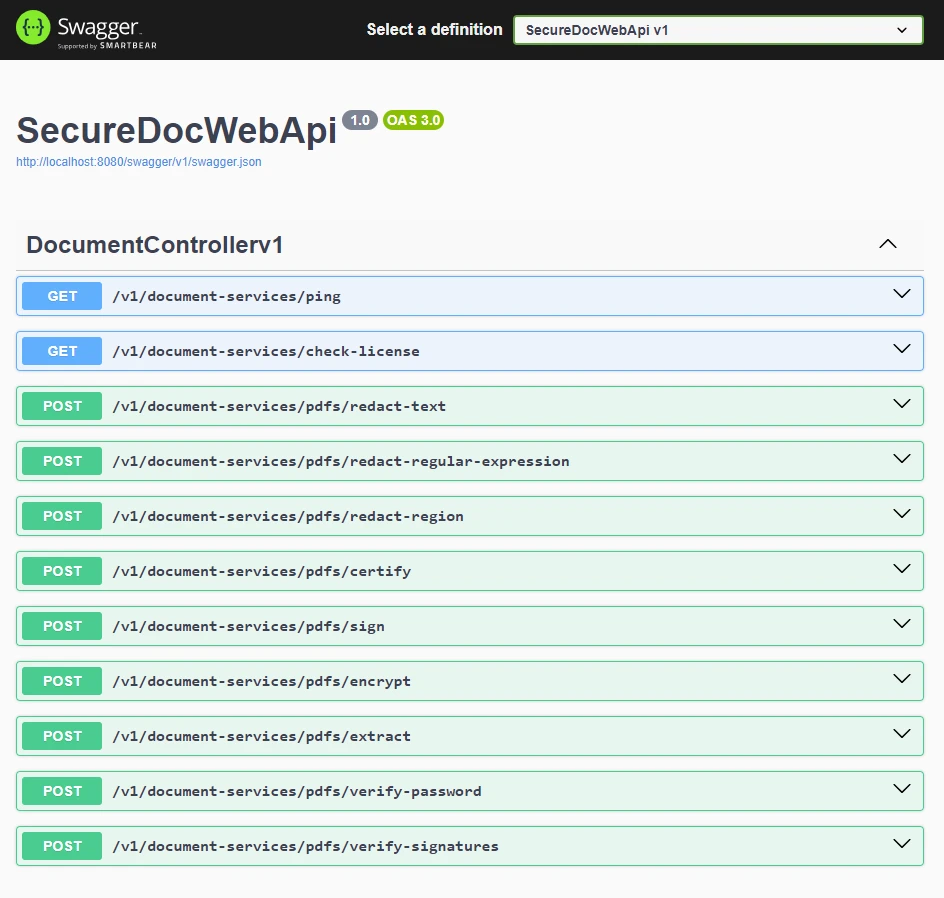The height and width of the screenshot is (898, 944).
Task: Click the Swagger logo icon
Action: tap(33, 29)
